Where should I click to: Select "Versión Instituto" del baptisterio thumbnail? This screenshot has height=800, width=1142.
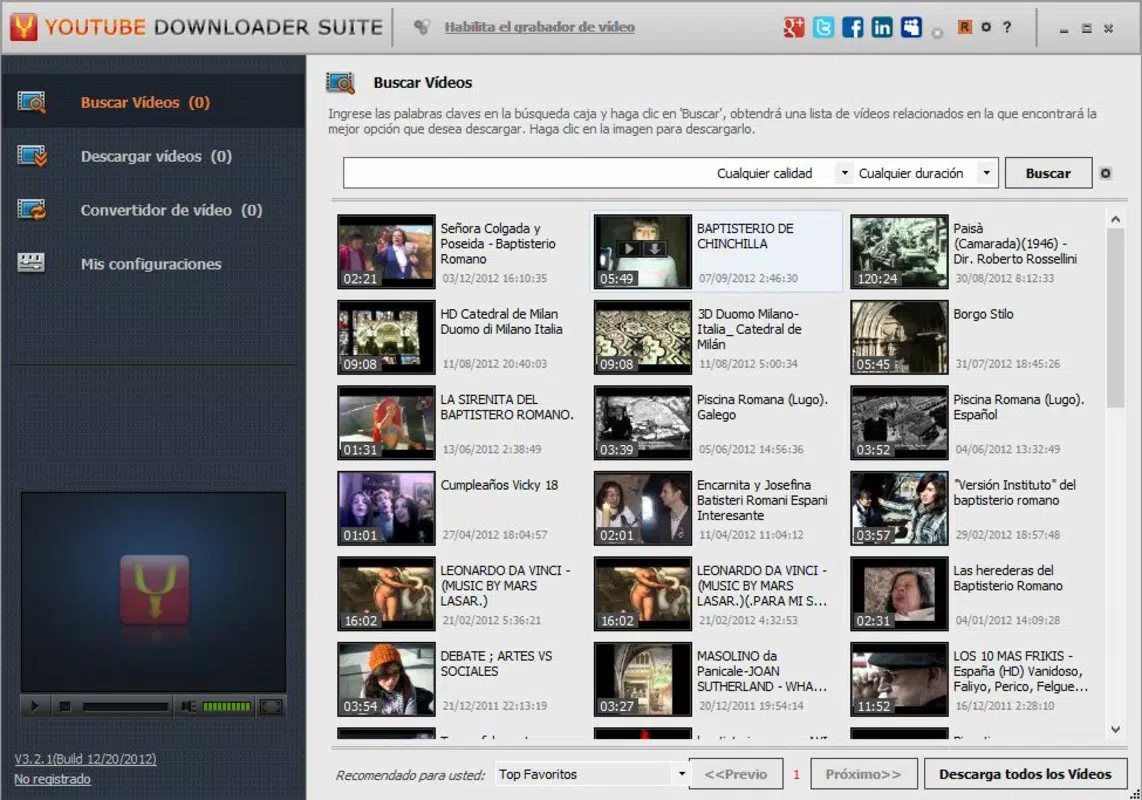click(x=899, y=508)
